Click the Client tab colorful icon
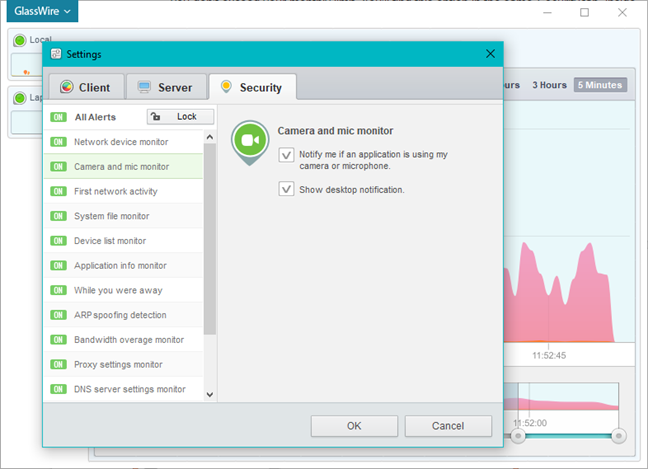The width and height of the screenshot is (648, 469). click(67, 87)
